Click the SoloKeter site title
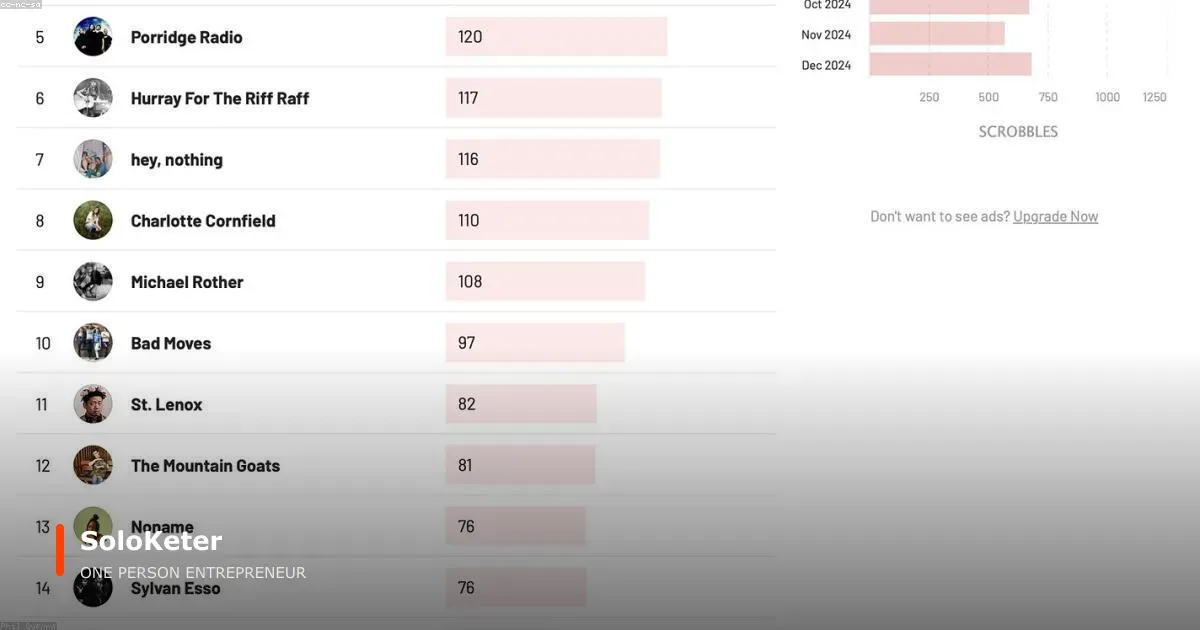 (151, 541)
